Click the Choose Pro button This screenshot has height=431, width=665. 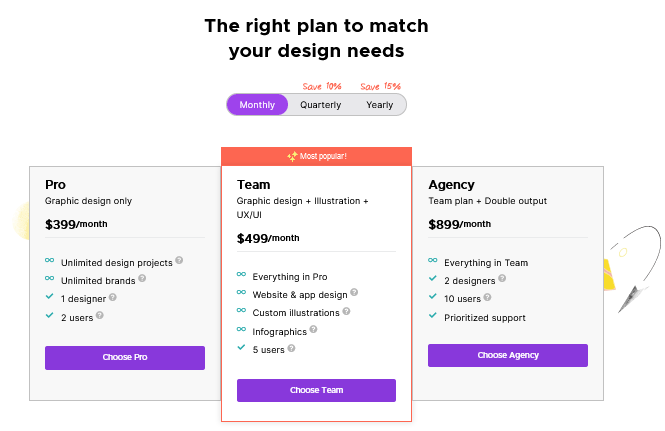point(125,358)
